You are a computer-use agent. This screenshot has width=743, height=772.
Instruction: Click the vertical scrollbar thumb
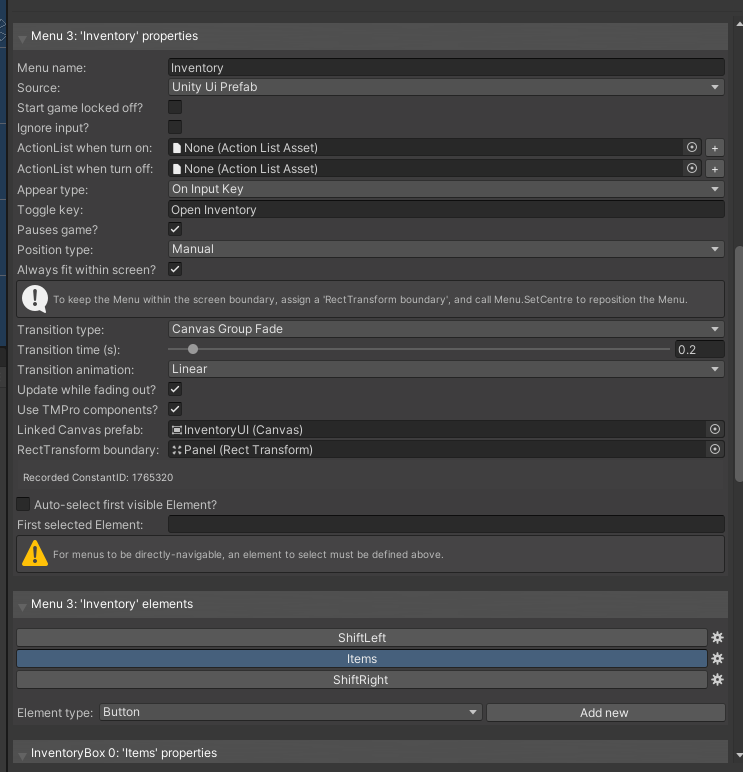click(x=739, y=363)
